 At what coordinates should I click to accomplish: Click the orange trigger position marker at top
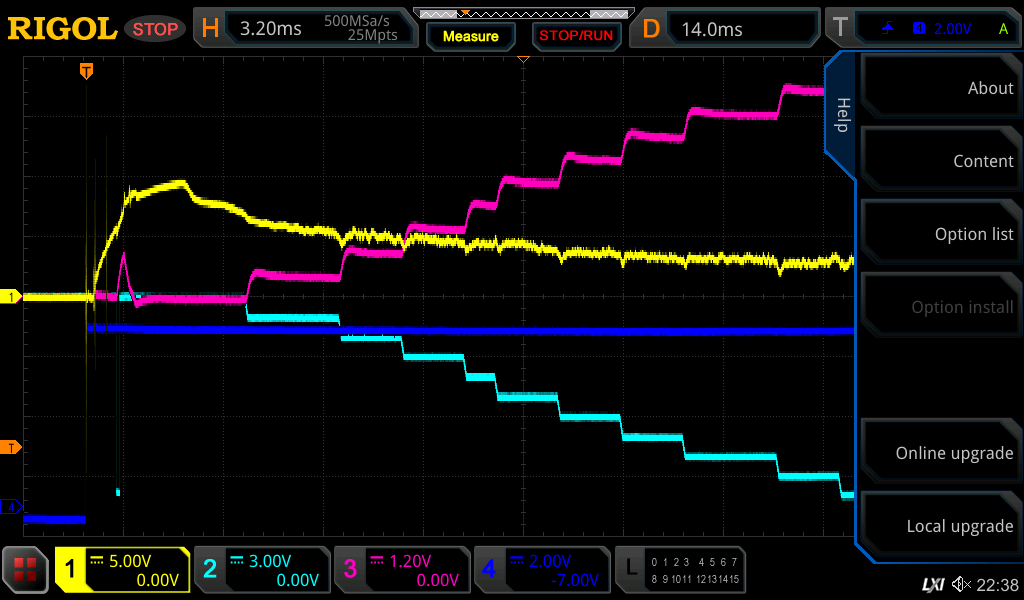click(x=87, y=70)
